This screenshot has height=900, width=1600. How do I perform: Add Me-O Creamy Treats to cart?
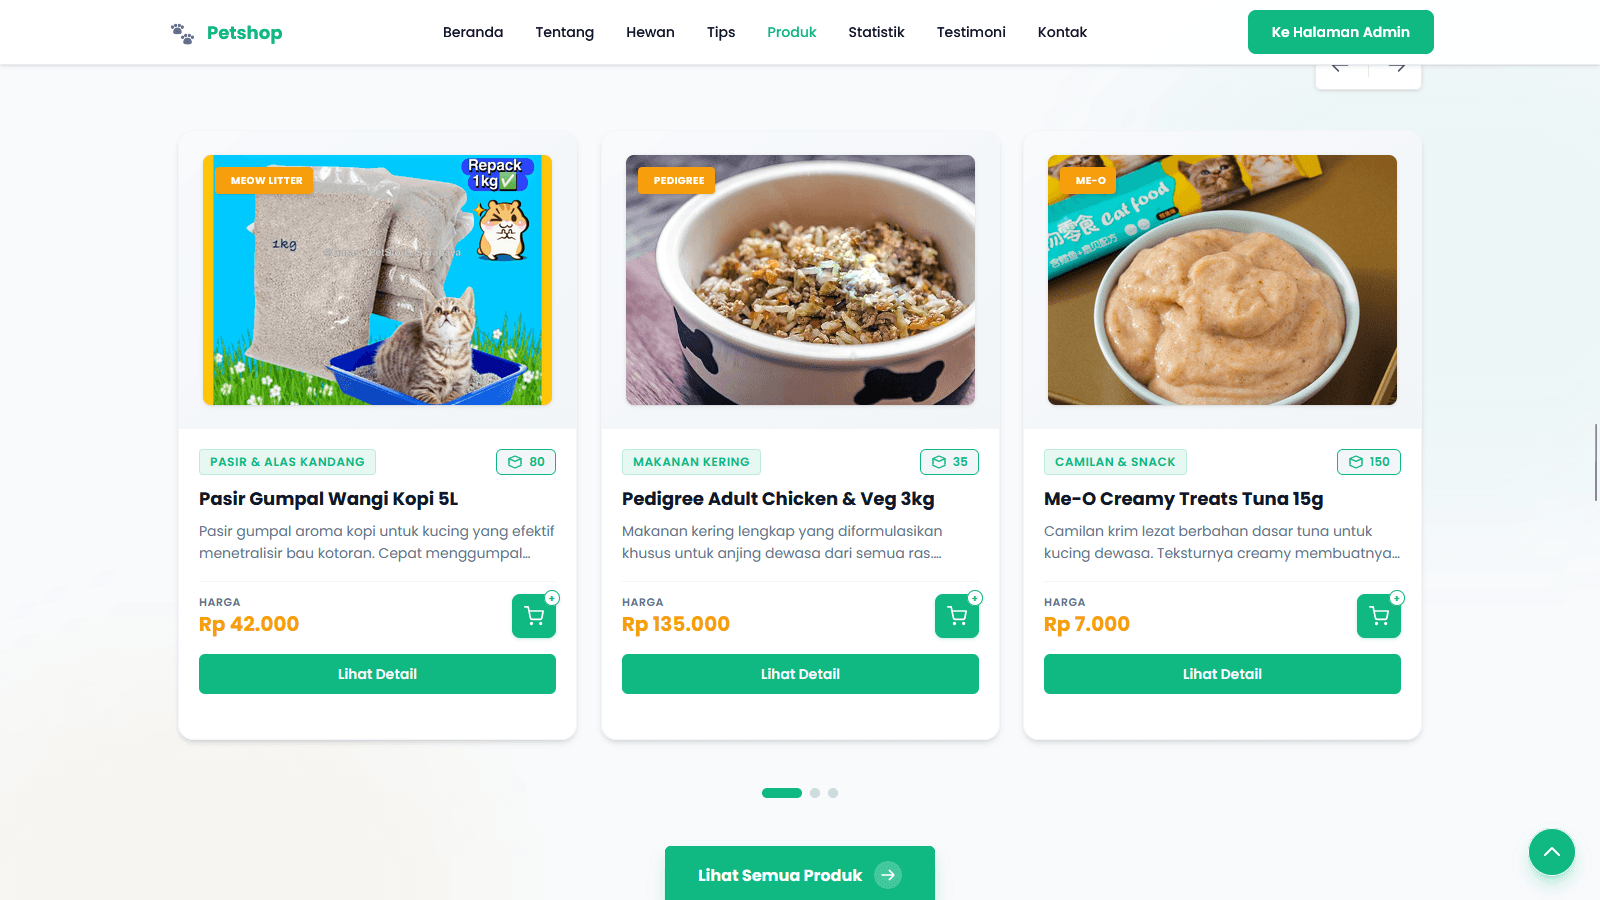tap(1379, 616)
